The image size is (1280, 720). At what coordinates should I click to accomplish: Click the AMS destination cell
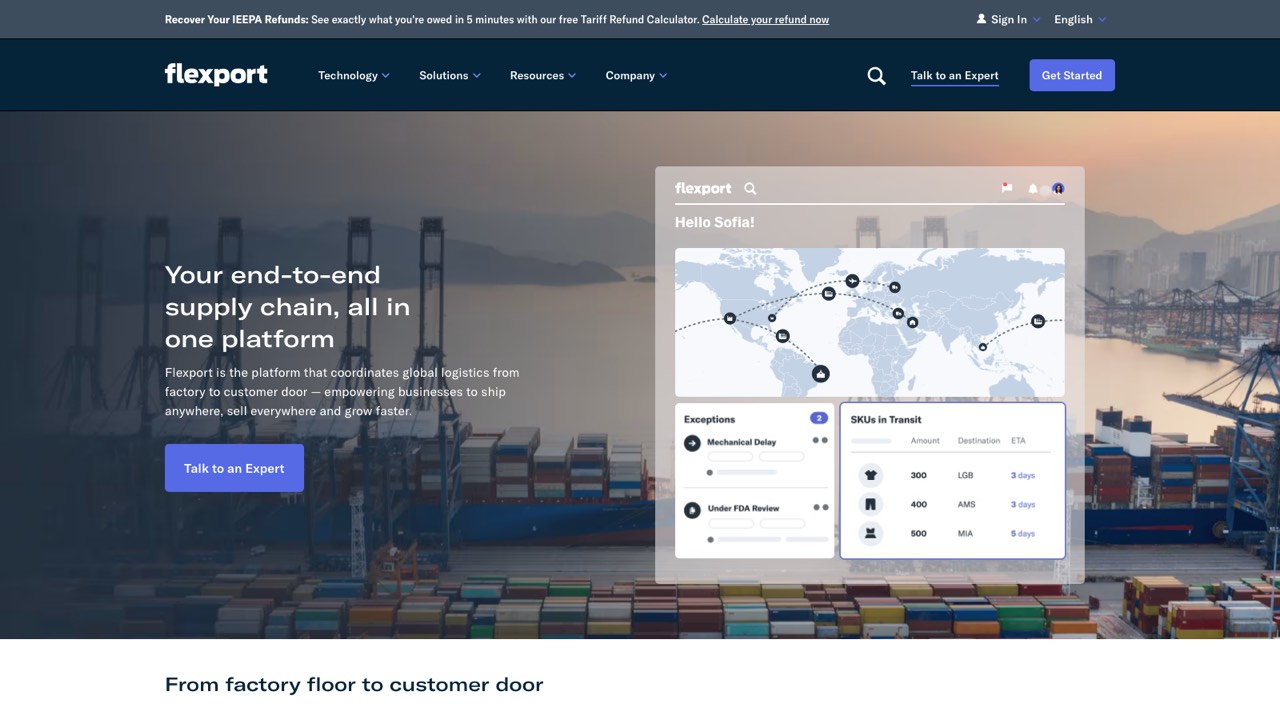[966, 504]
